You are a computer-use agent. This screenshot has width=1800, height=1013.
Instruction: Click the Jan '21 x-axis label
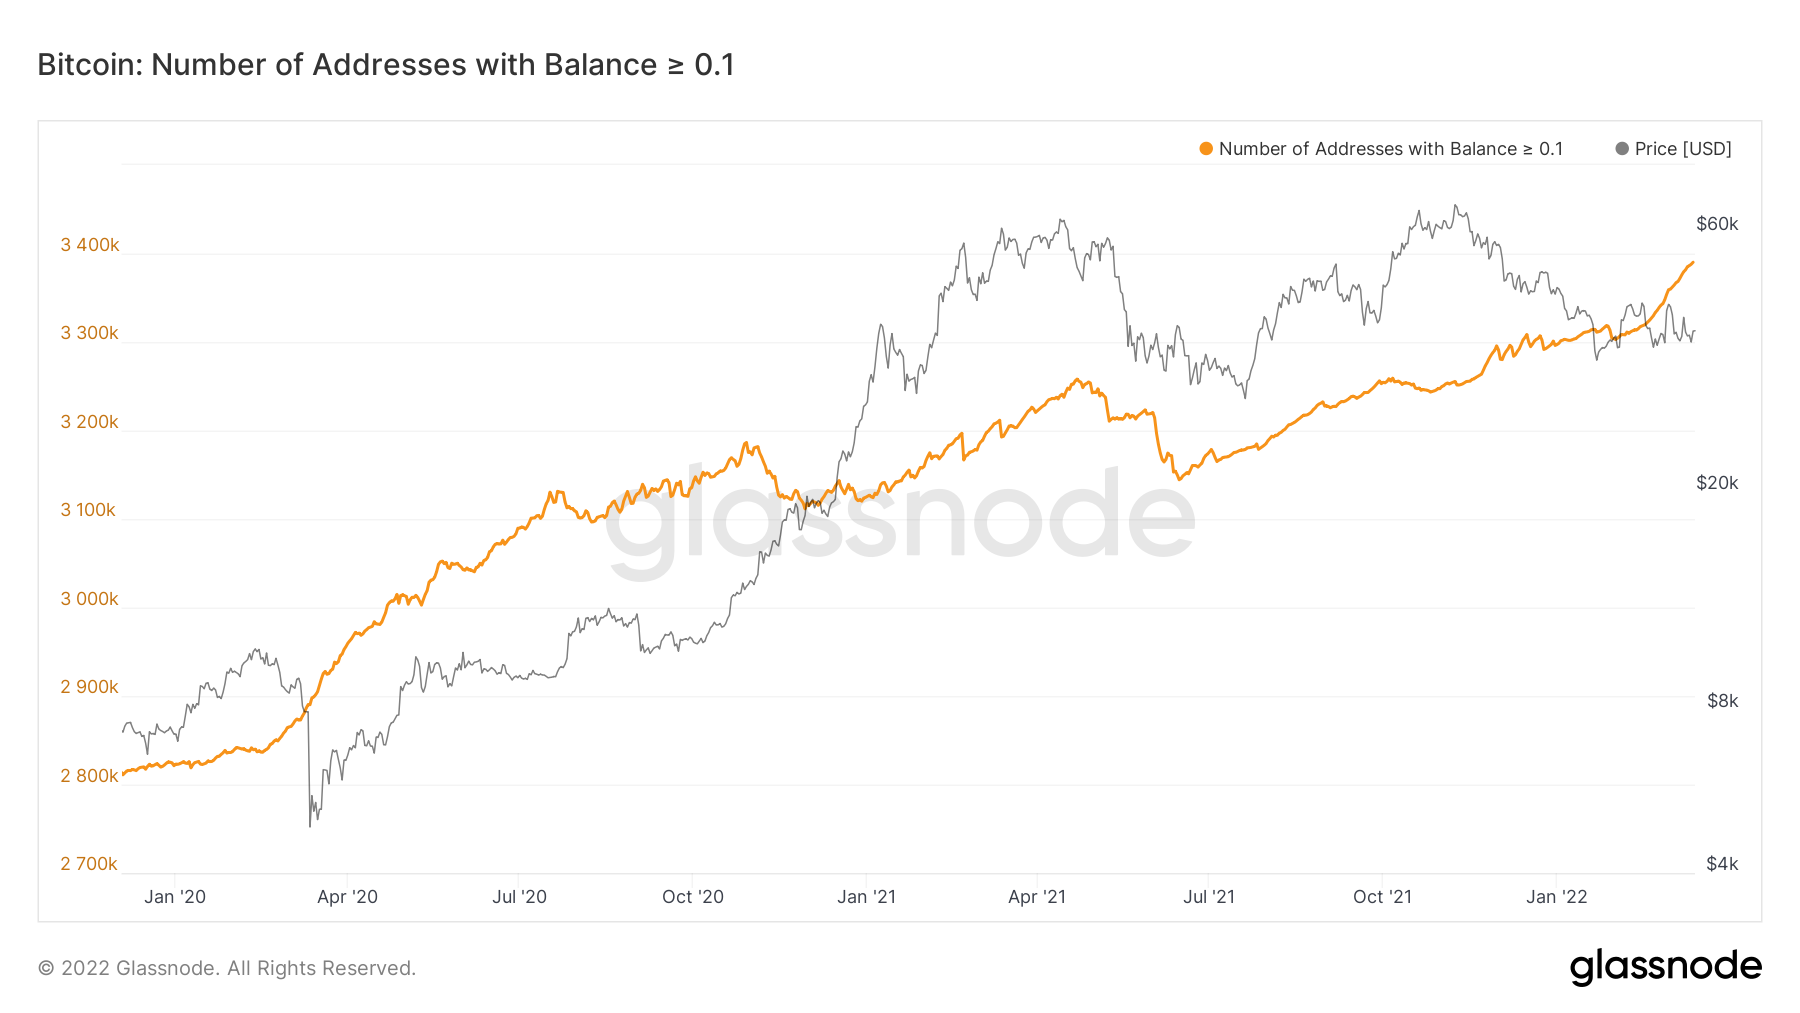(866, 897)
